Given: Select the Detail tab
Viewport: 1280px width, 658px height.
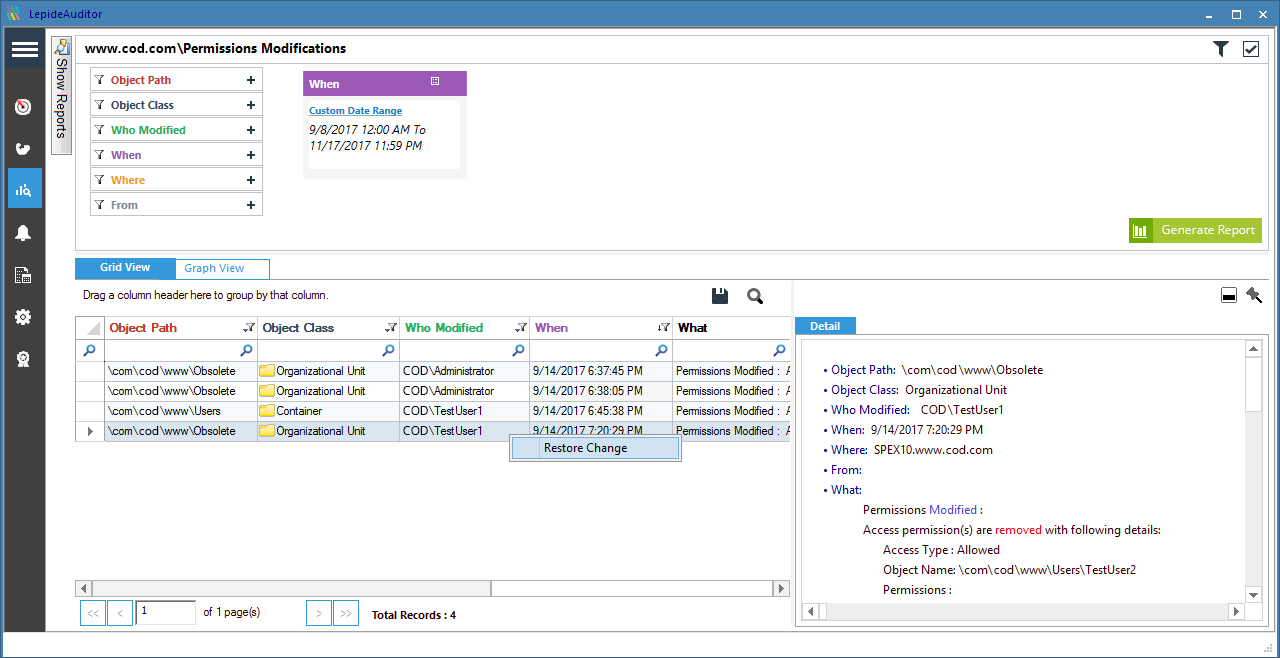Looking at the screenshot, I should coord(826,326).
